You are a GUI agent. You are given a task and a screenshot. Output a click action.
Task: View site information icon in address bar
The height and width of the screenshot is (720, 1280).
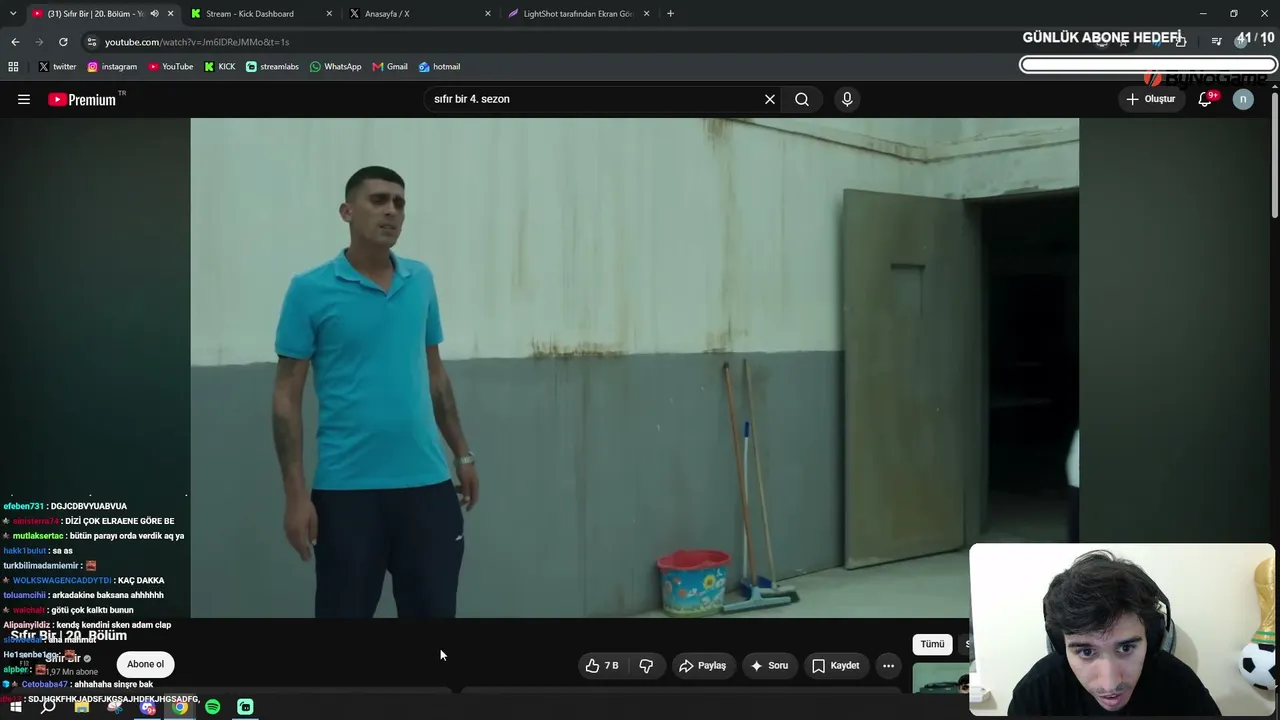[92, 42]
